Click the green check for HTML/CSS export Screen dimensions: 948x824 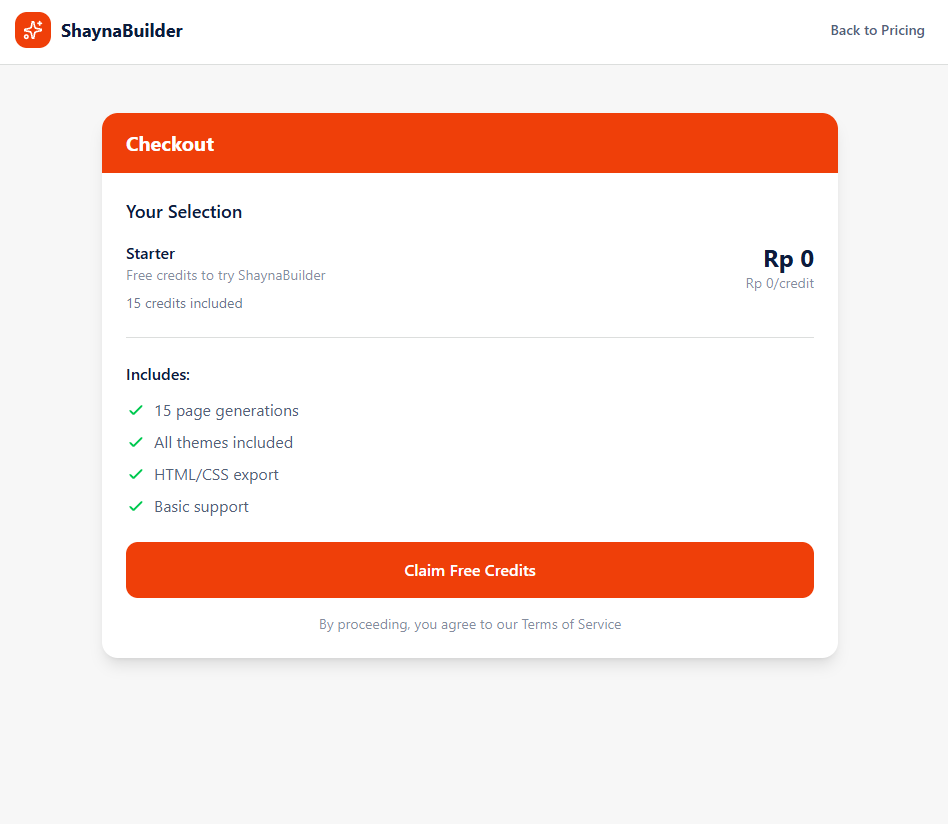coord(136,474)
